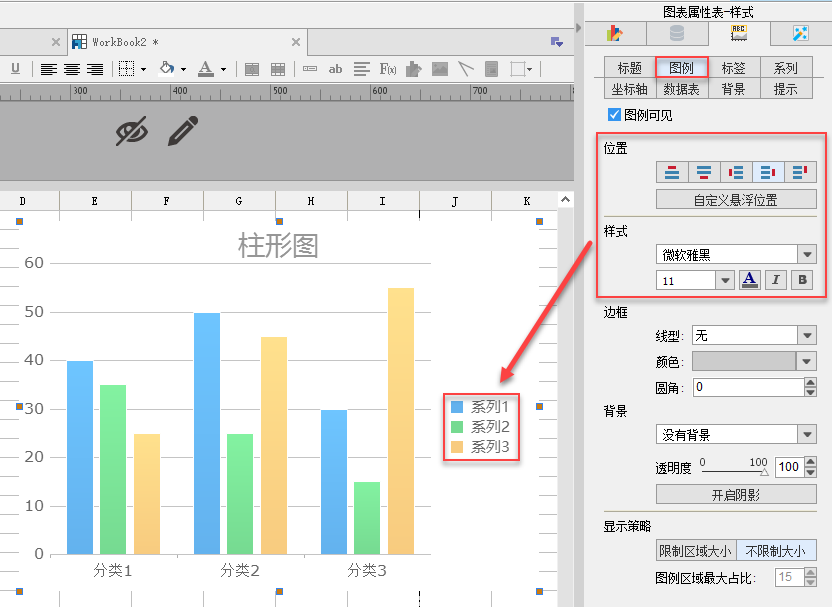Switch to the 数据表 style tab

682,89
